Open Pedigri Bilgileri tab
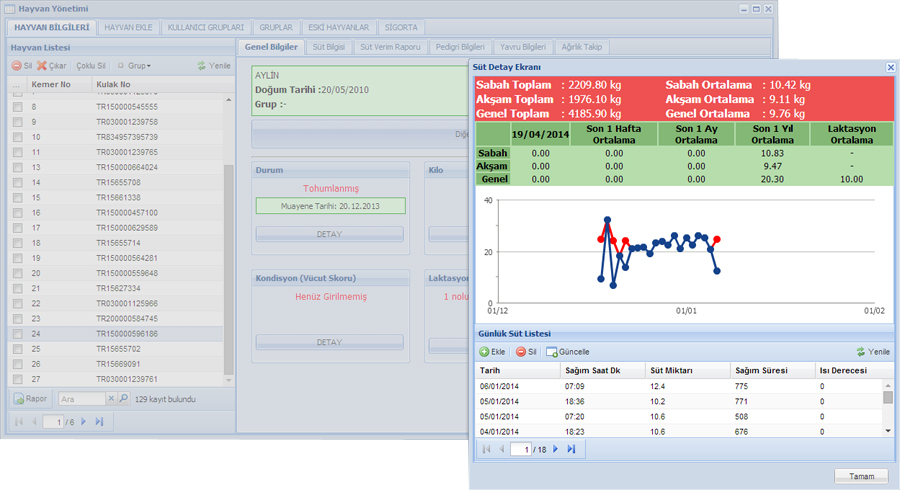Screen dimensions: 900x490 [x=460, y=47]
